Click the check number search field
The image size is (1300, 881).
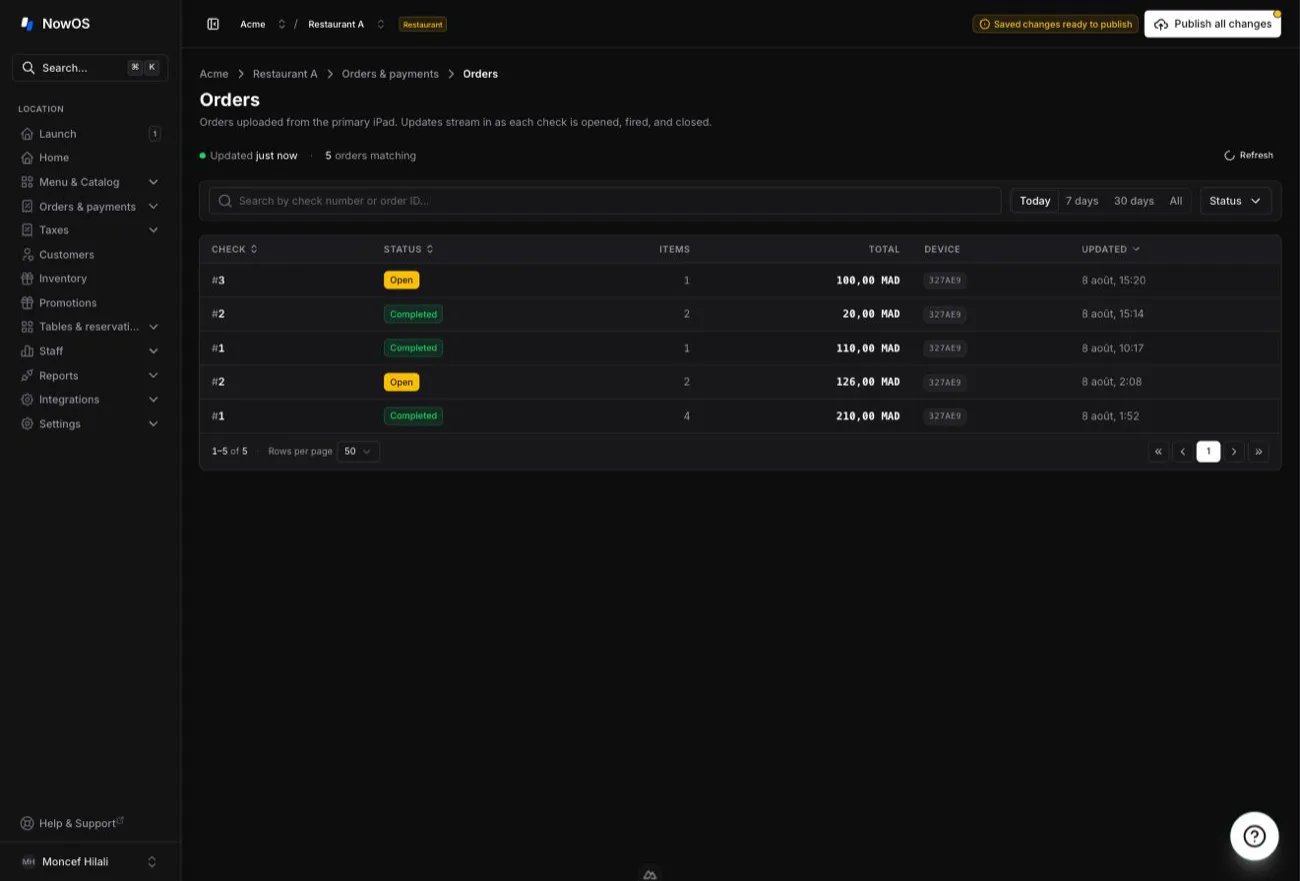click(605, 201)
